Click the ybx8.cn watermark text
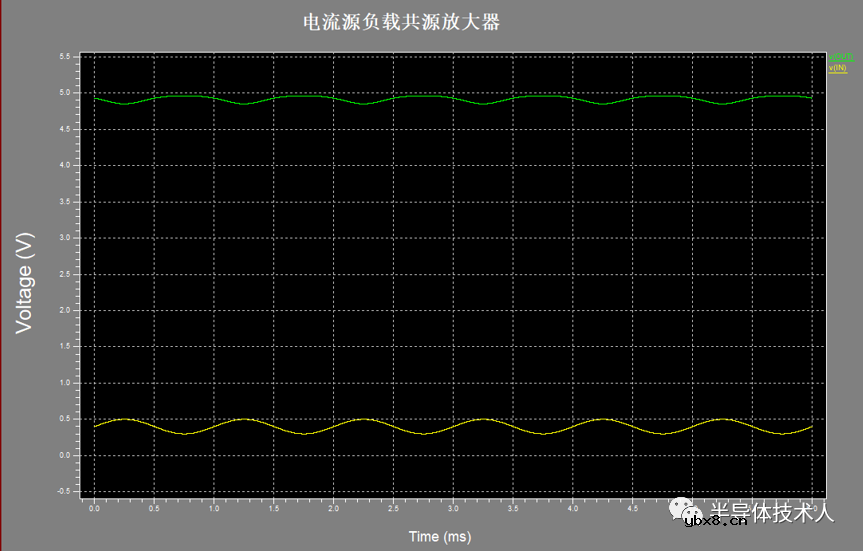 tap(715, 521)
